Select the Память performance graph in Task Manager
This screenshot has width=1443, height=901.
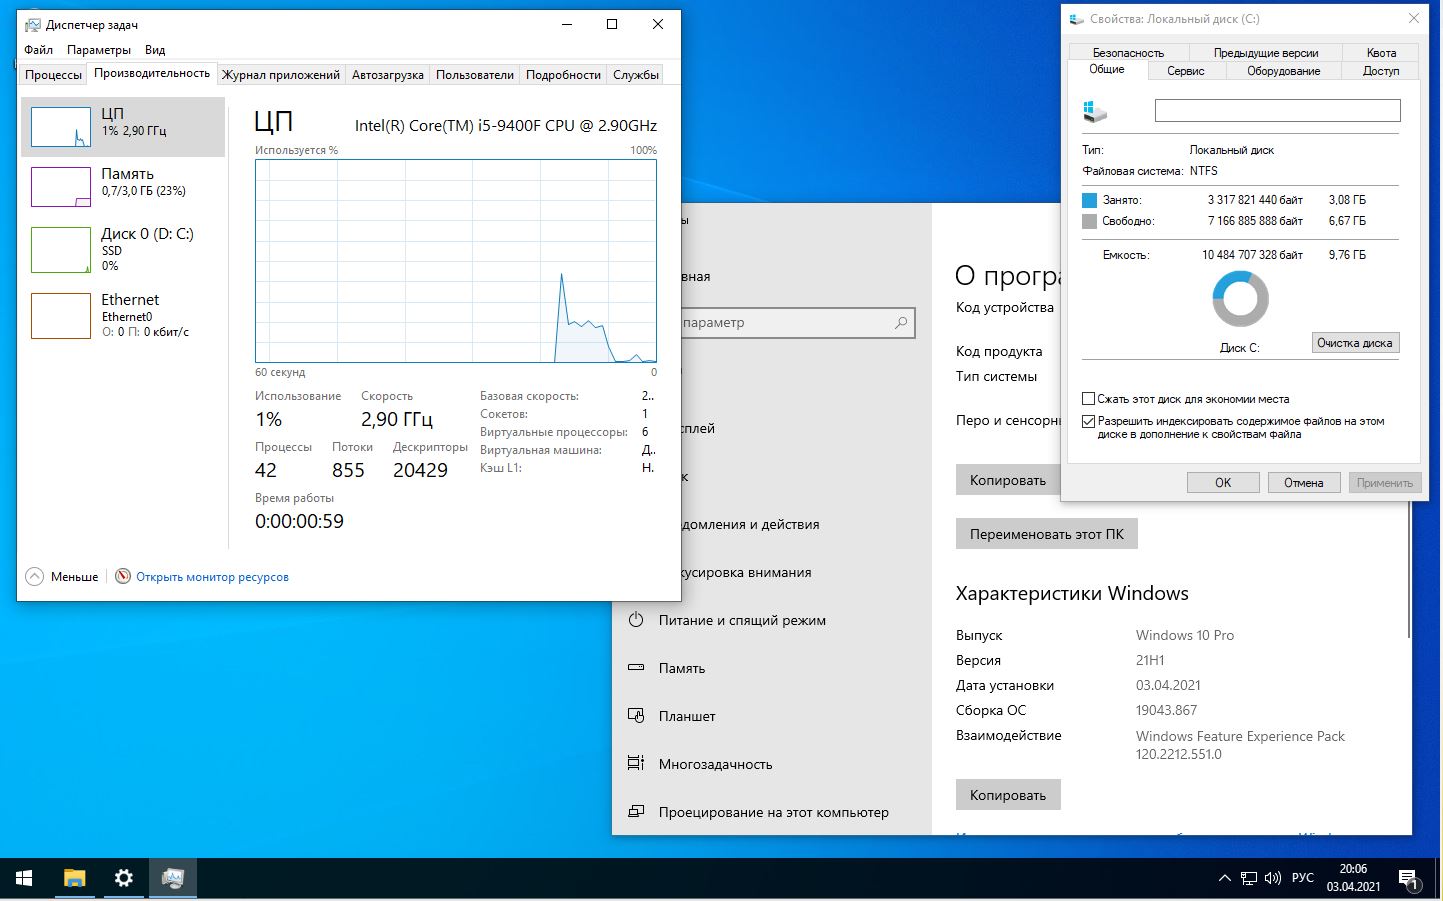click(123, 187)
